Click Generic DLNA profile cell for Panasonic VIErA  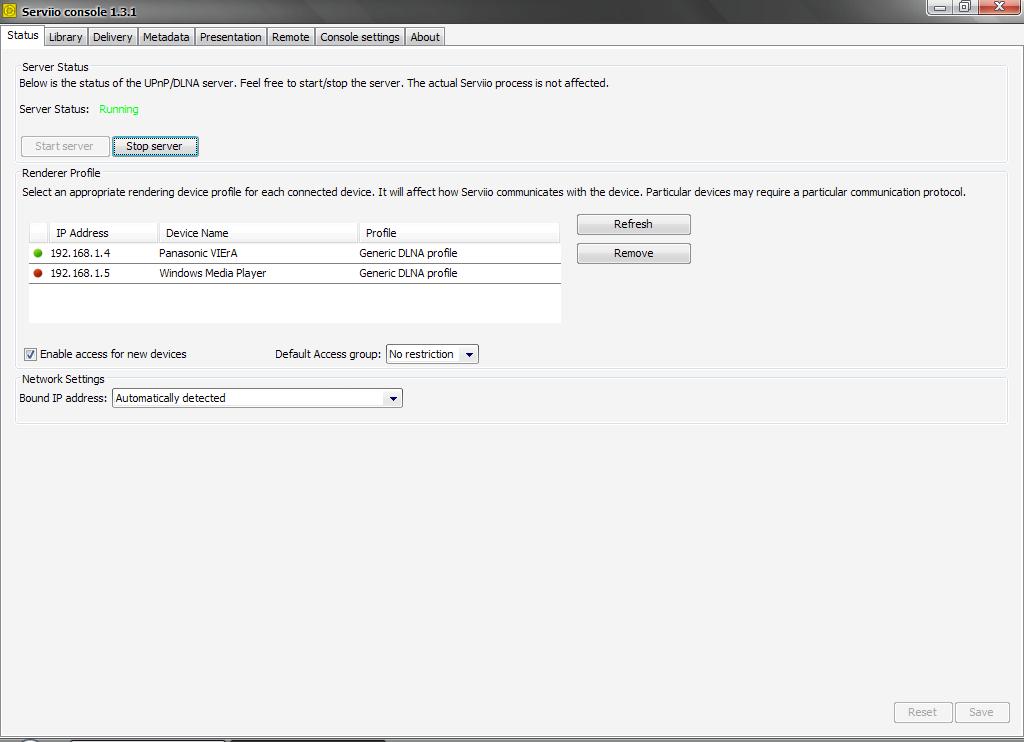click(x=408, y=253)
